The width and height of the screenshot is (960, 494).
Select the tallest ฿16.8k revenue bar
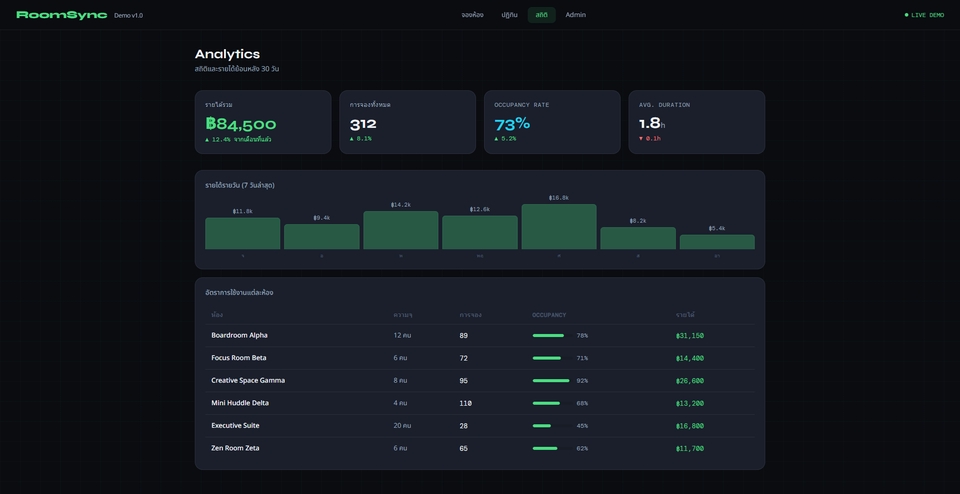point(559,226)
